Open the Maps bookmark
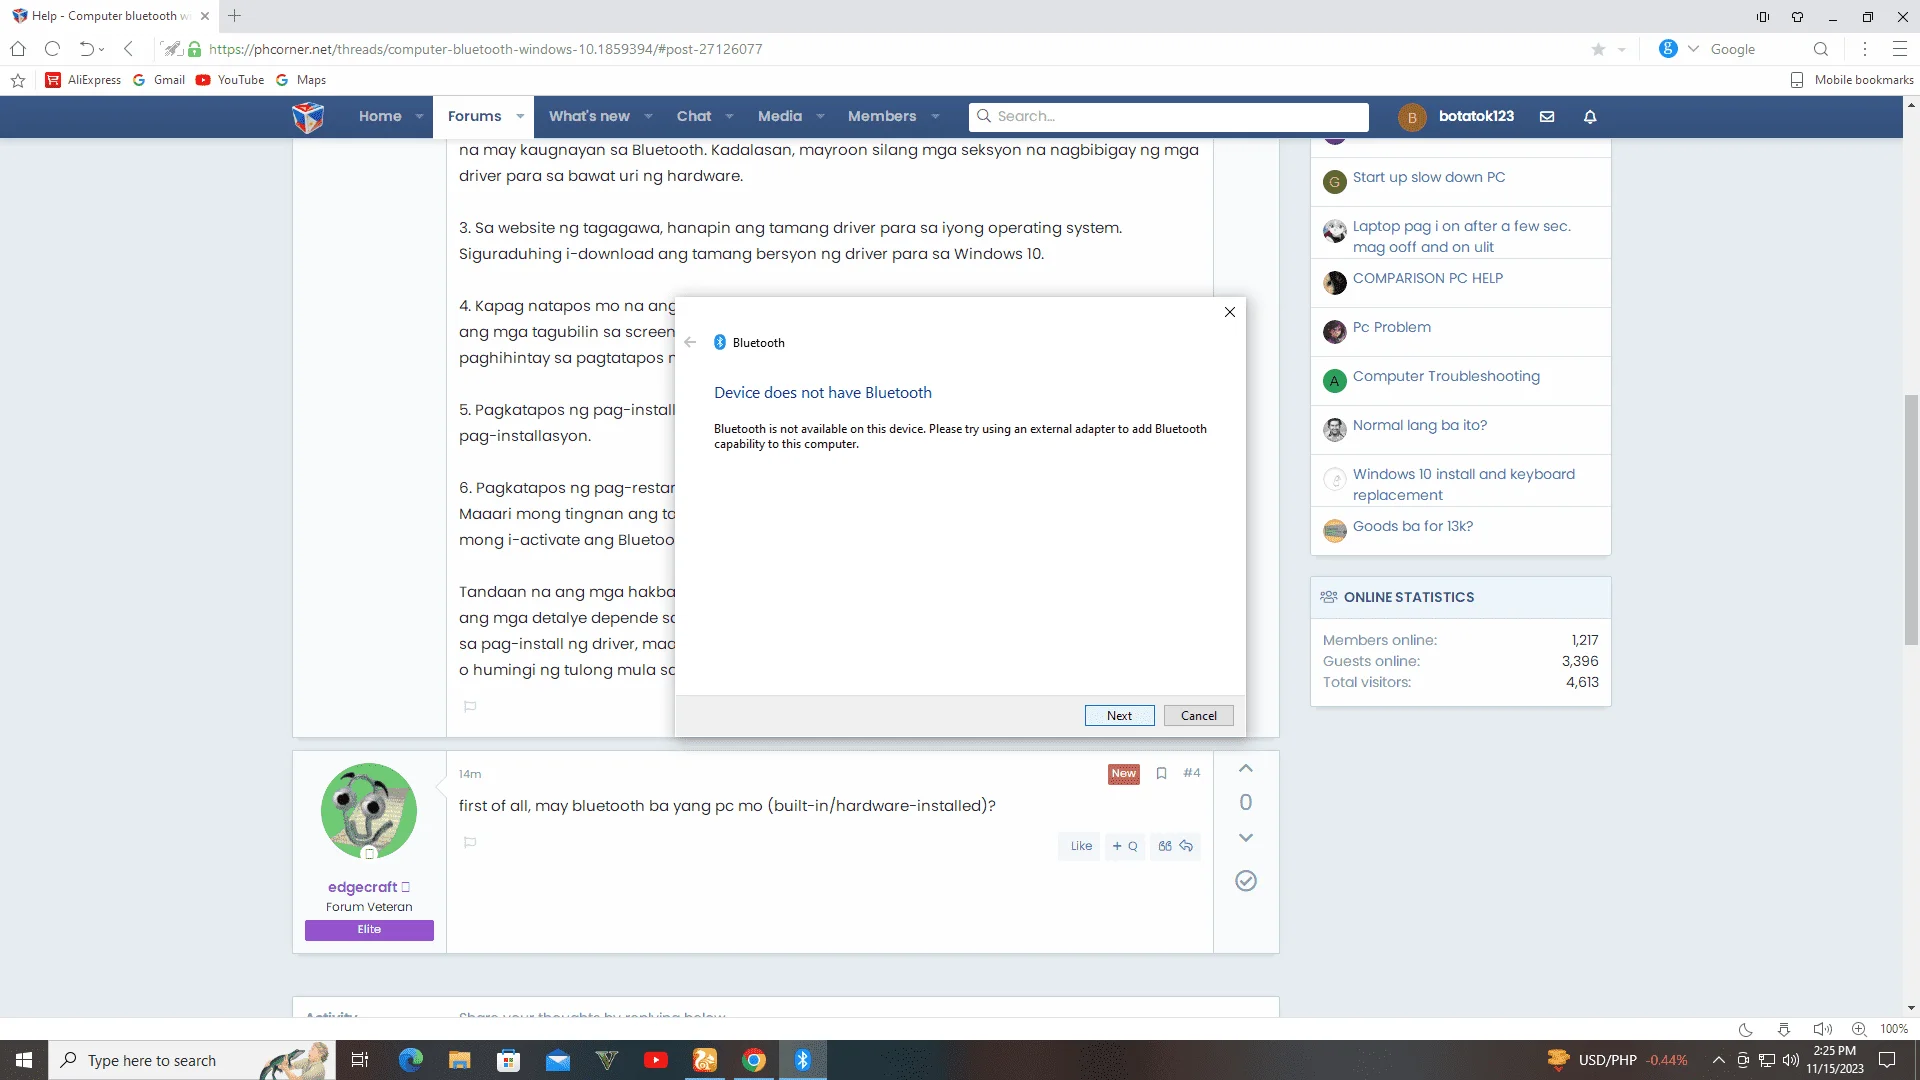Screen dimensions: 1920x1080 tap(301, 80)
